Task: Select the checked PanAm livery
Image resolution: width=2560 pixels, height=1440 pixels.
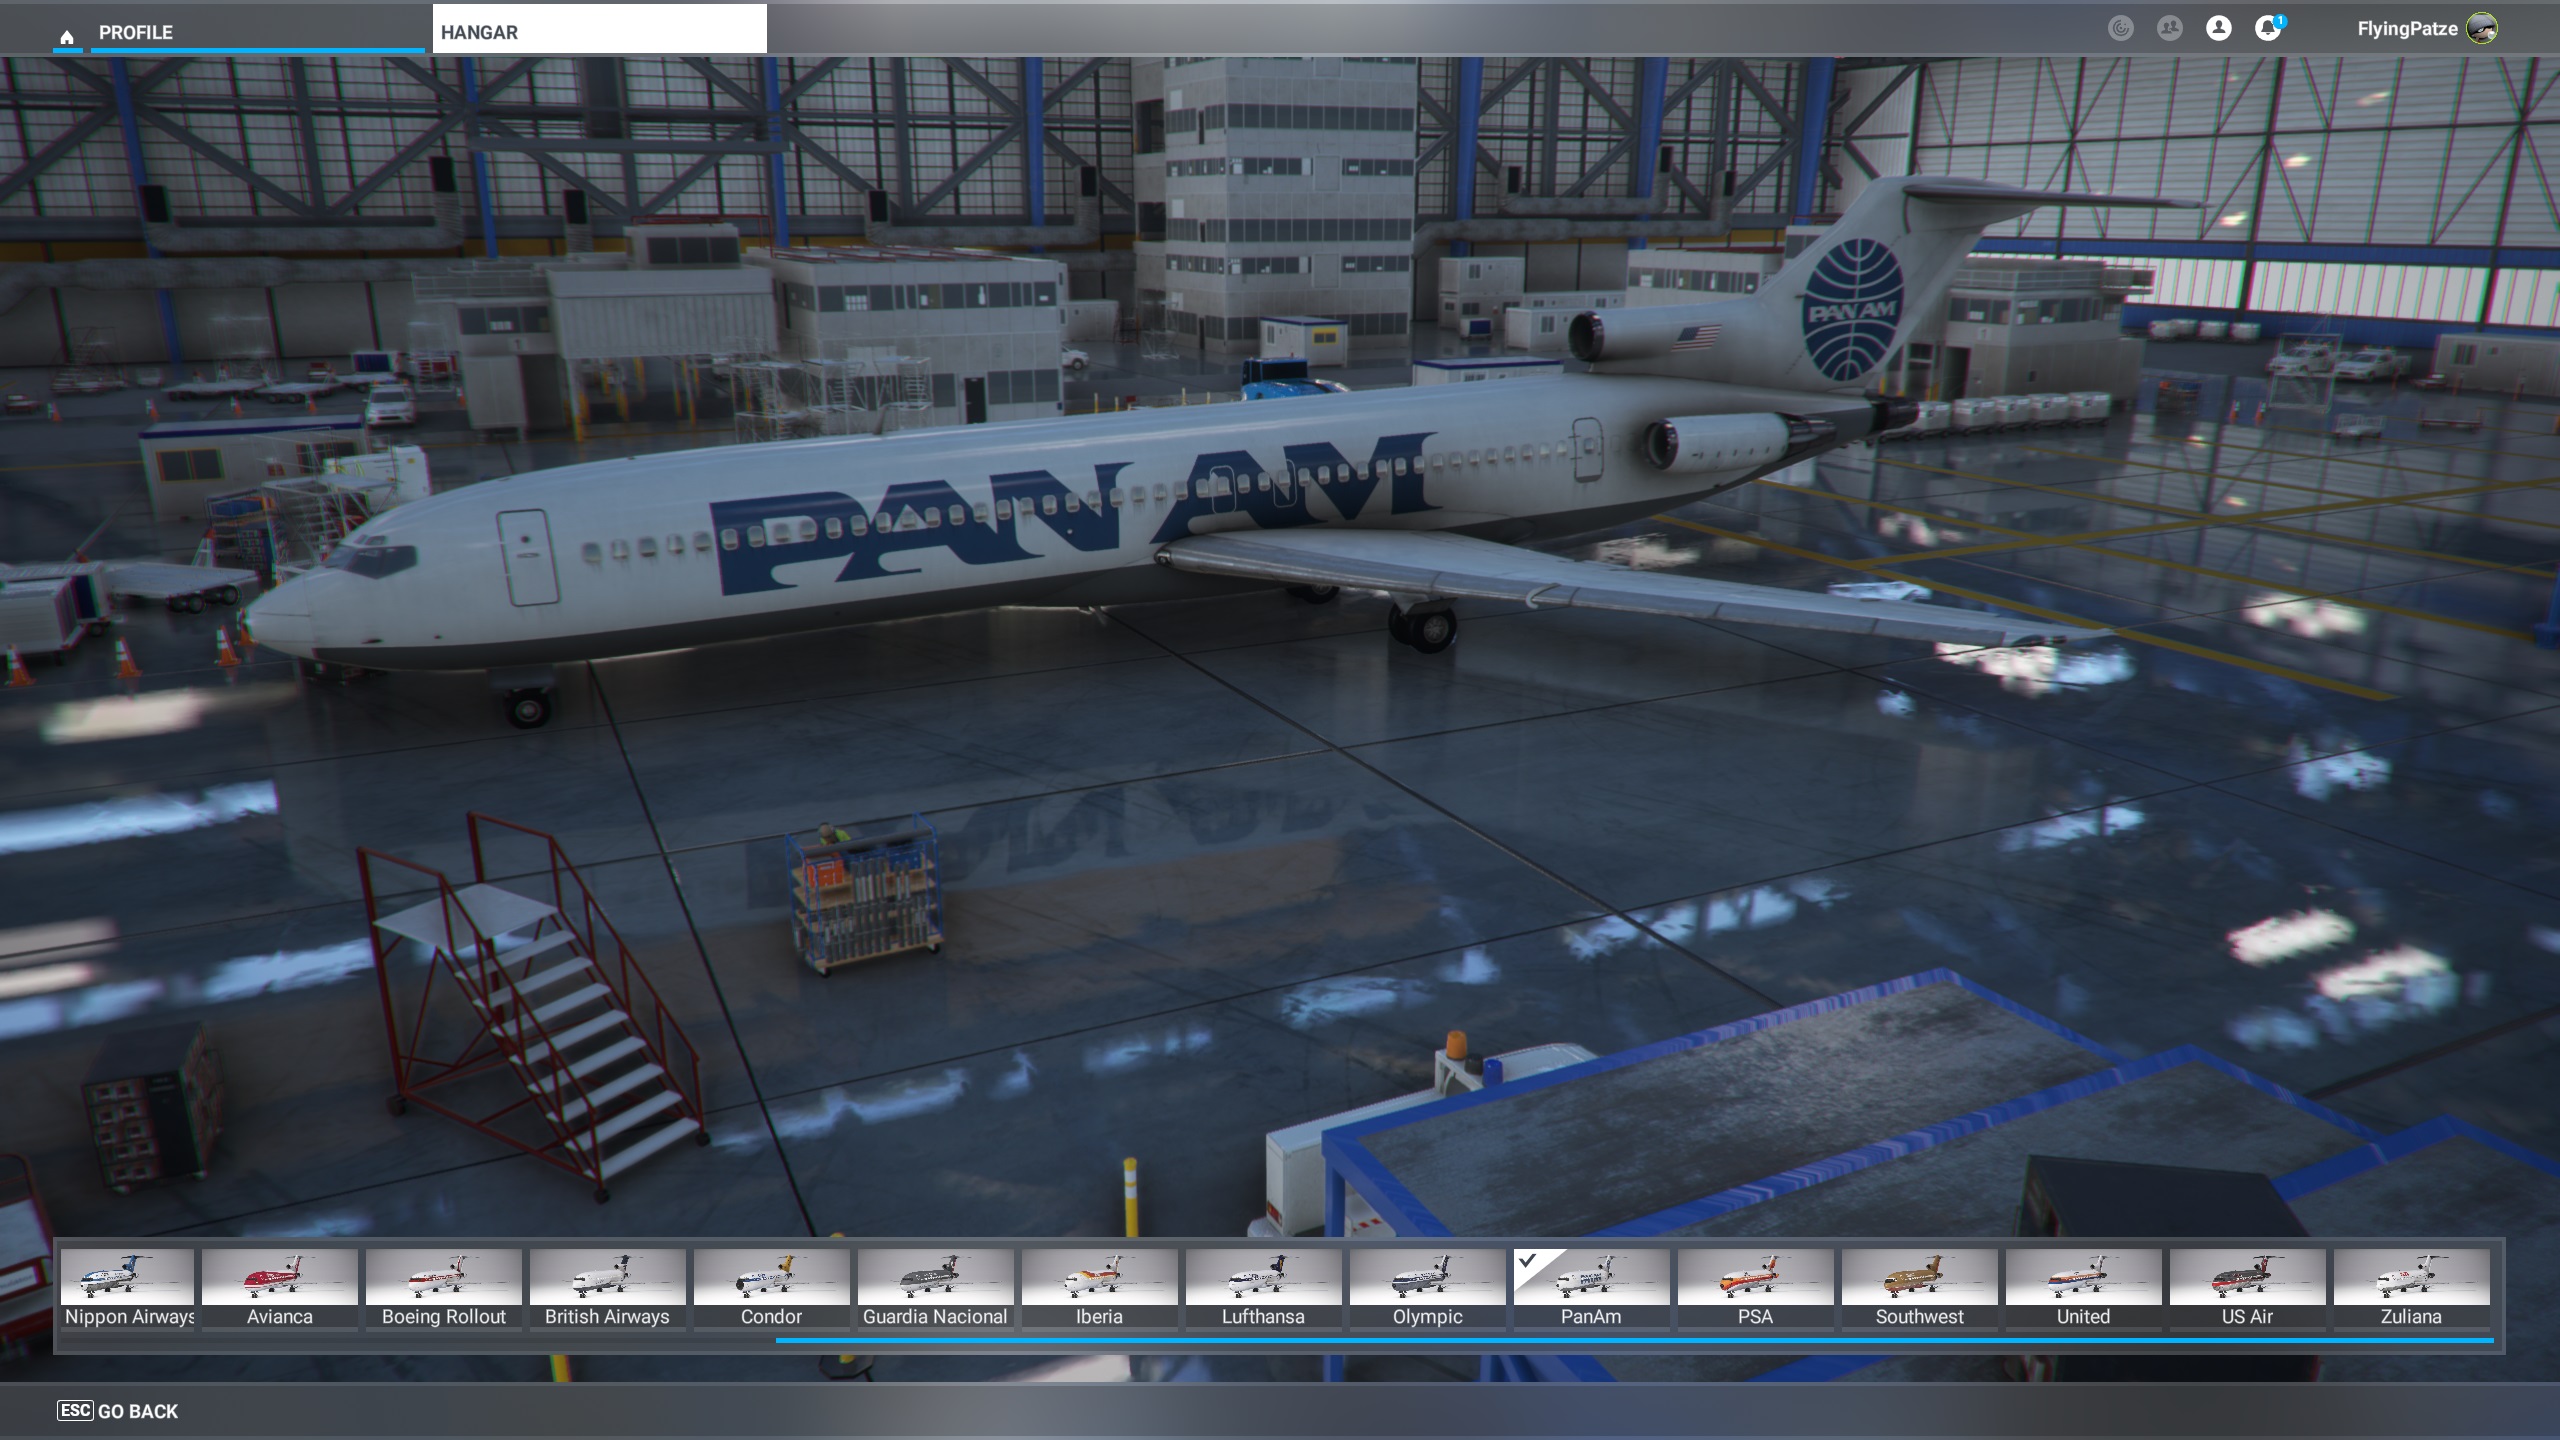Action: 1591,1287
